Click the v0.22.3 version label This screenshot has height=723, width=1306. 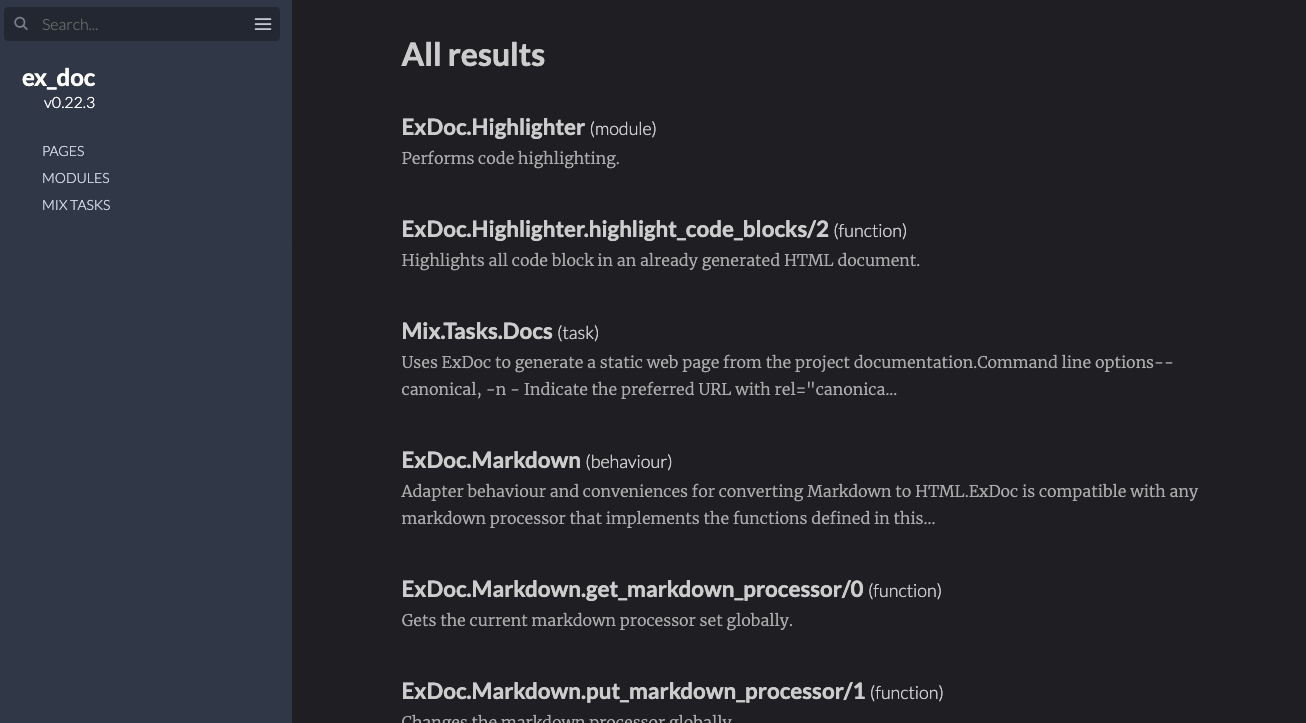click(x=69, y=103)
